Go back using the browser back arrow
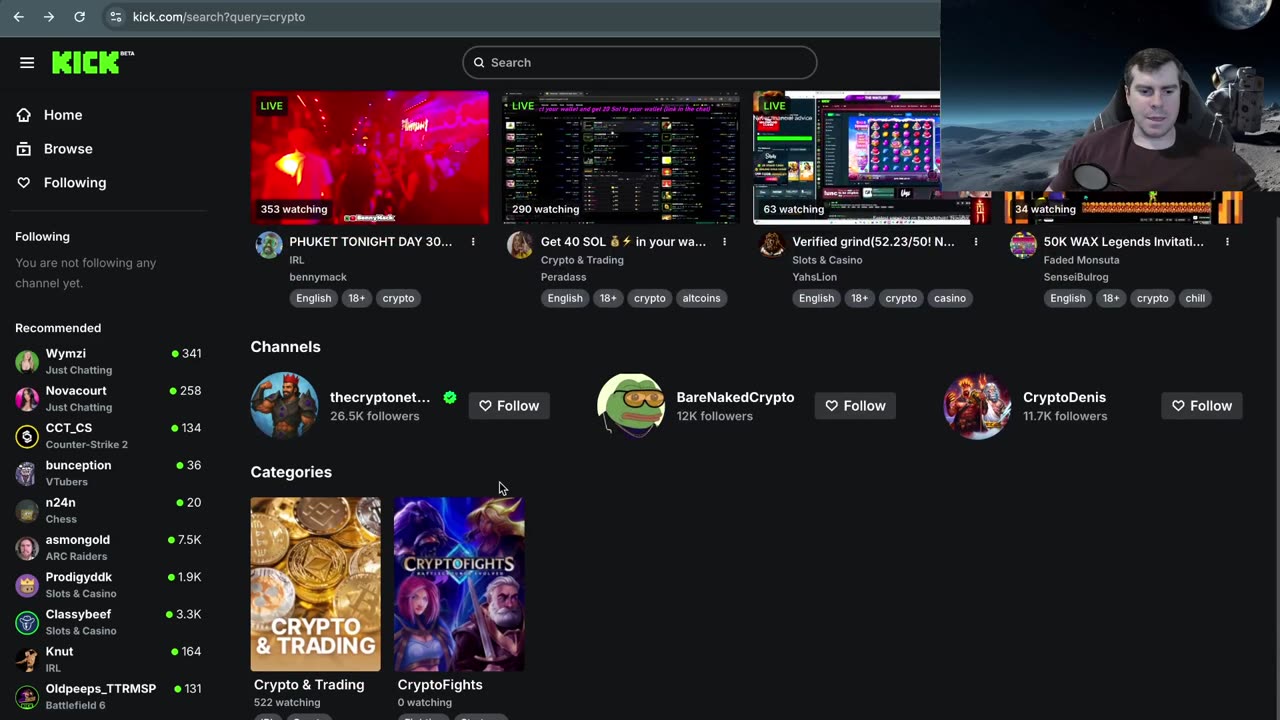This screenshot has height=720, width=1280. coord(18,17)
